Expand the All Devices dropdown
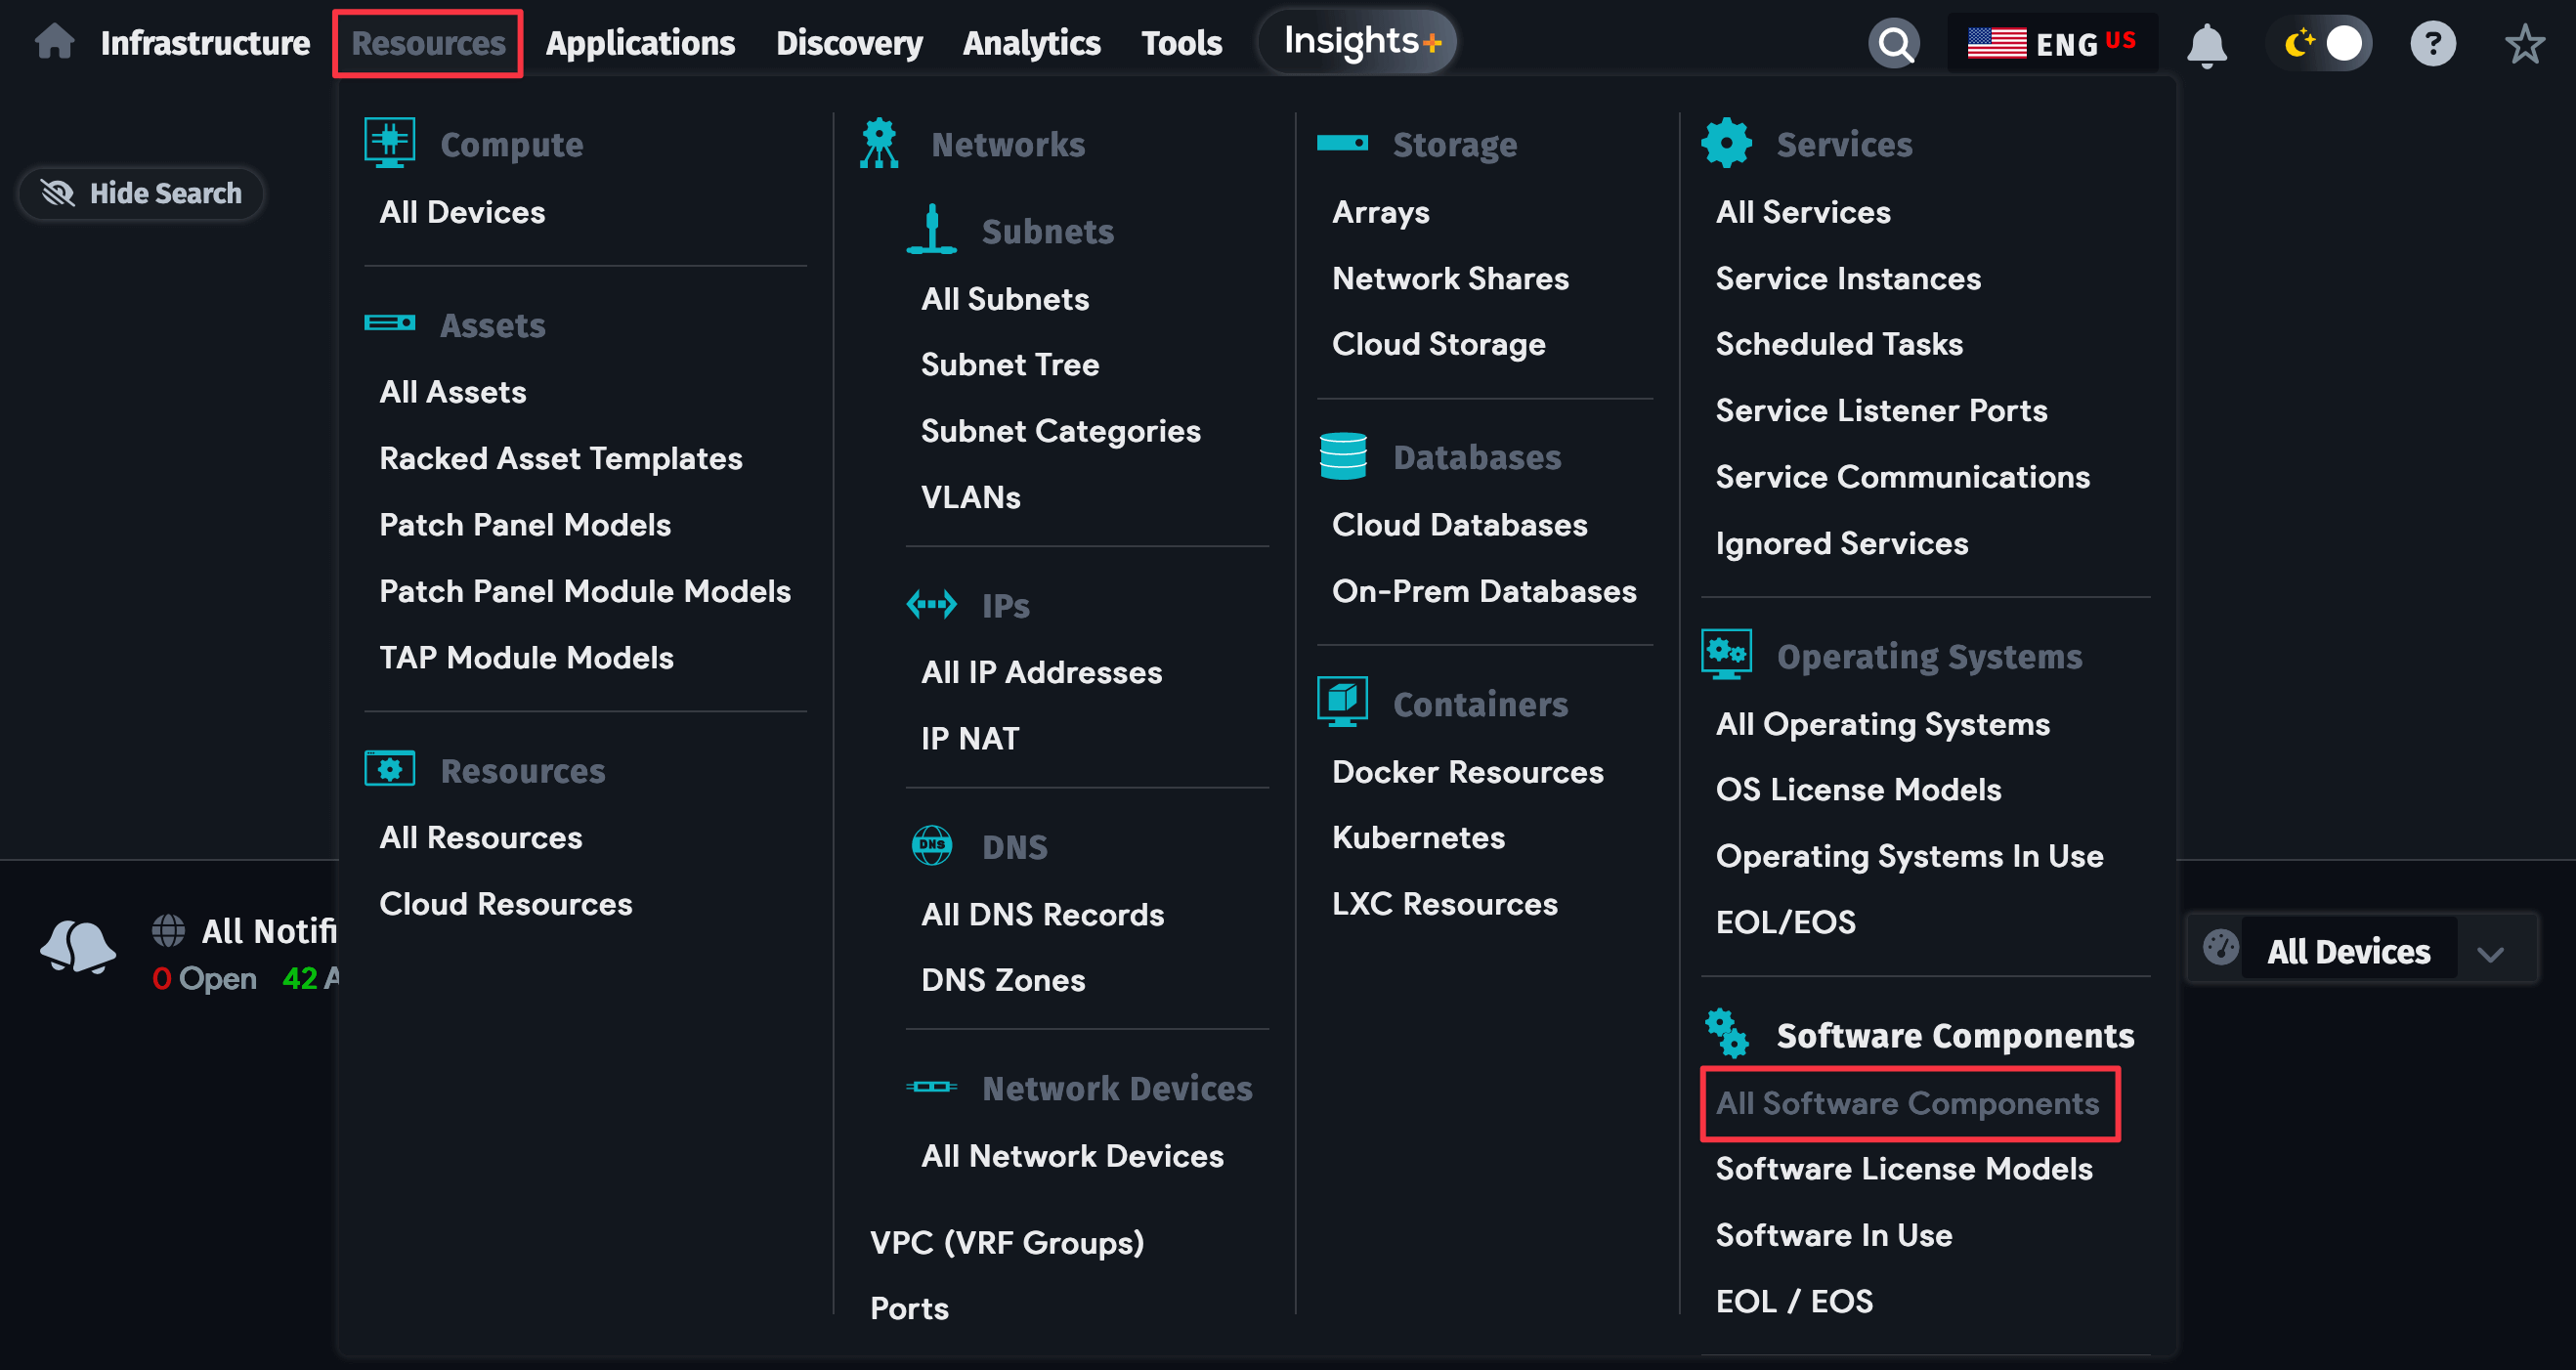This screenshot has width=2576, height=1370. pyautogui.click(x=2491, y=951)
